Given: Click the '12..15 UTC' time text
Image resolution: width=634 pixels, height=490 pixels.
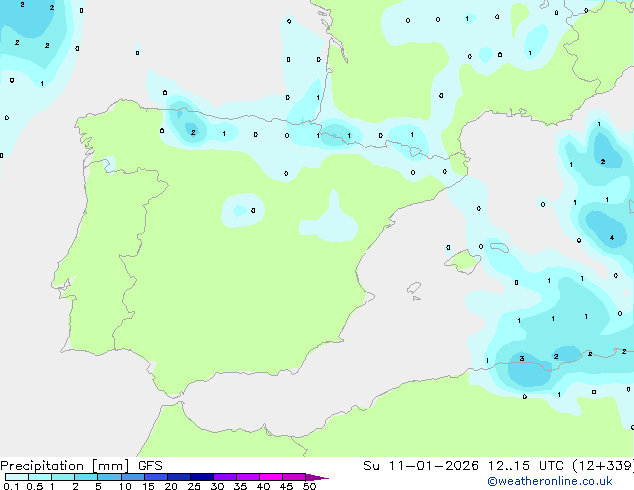Looking at the screenshot, I should (x=526, y=466).
